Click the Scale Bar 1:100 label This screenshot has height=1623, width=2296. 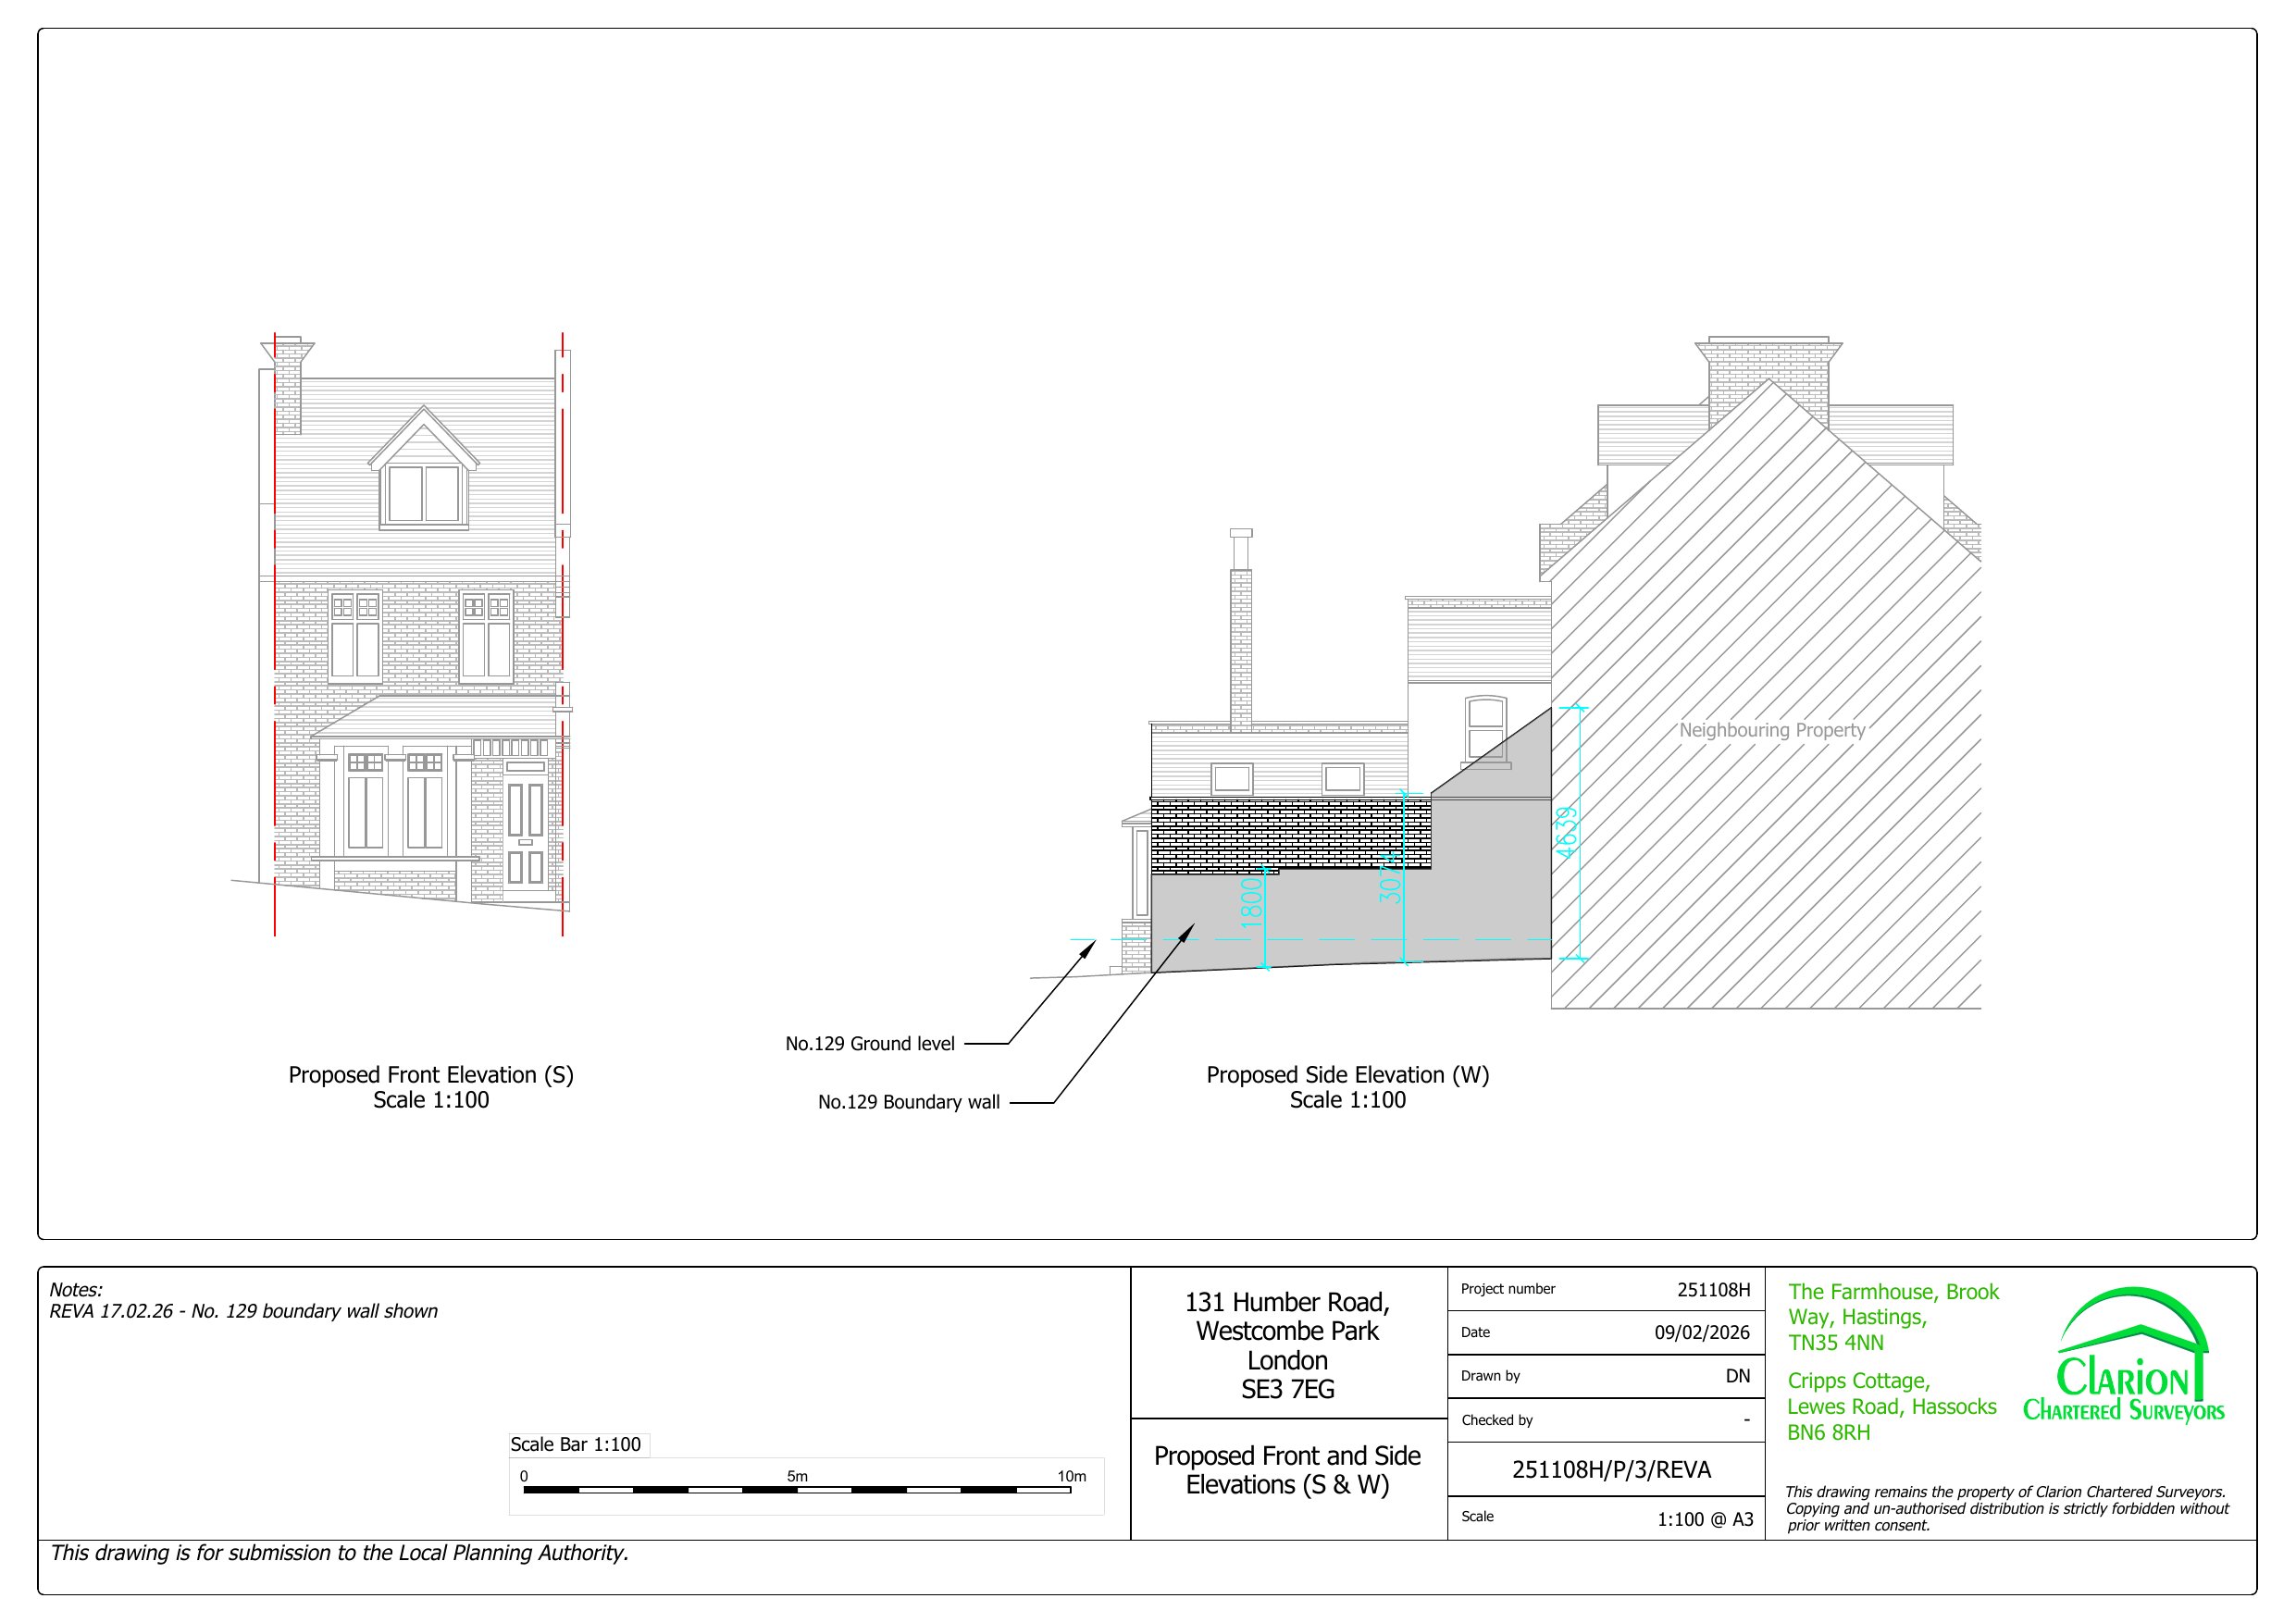[x=575, y=1444]
